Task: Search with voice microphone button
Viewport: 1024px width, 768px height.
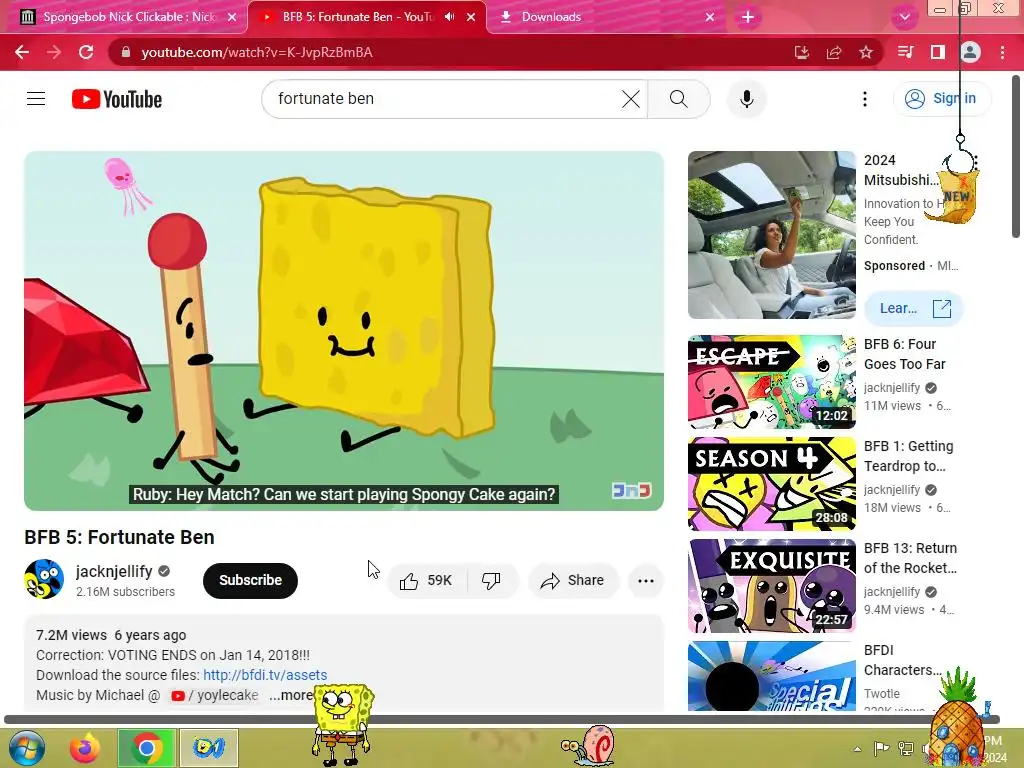Action: point(746,99)
